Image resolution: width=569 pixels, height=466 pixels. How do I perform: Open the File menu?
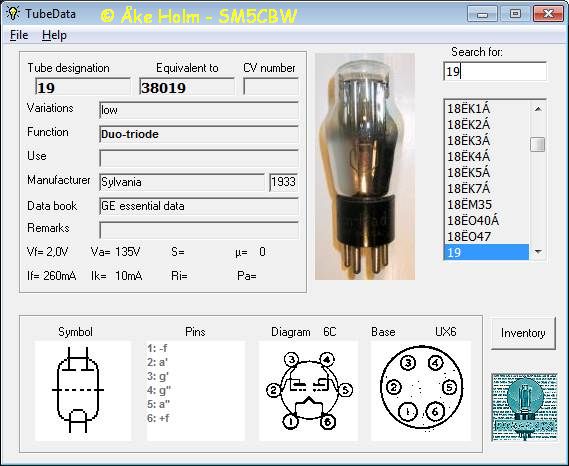click(x=19, y=35)
